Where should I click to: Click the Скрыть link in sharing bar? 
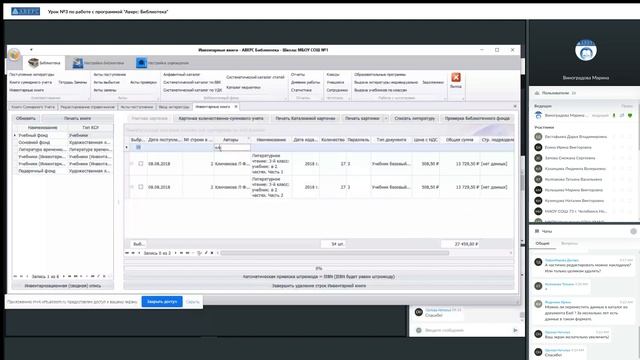coord(193,302)
